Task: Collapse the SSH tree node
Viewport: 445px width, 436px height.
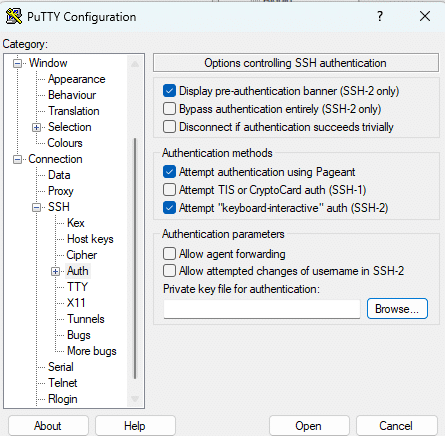Action: click(x=36, y=207)
